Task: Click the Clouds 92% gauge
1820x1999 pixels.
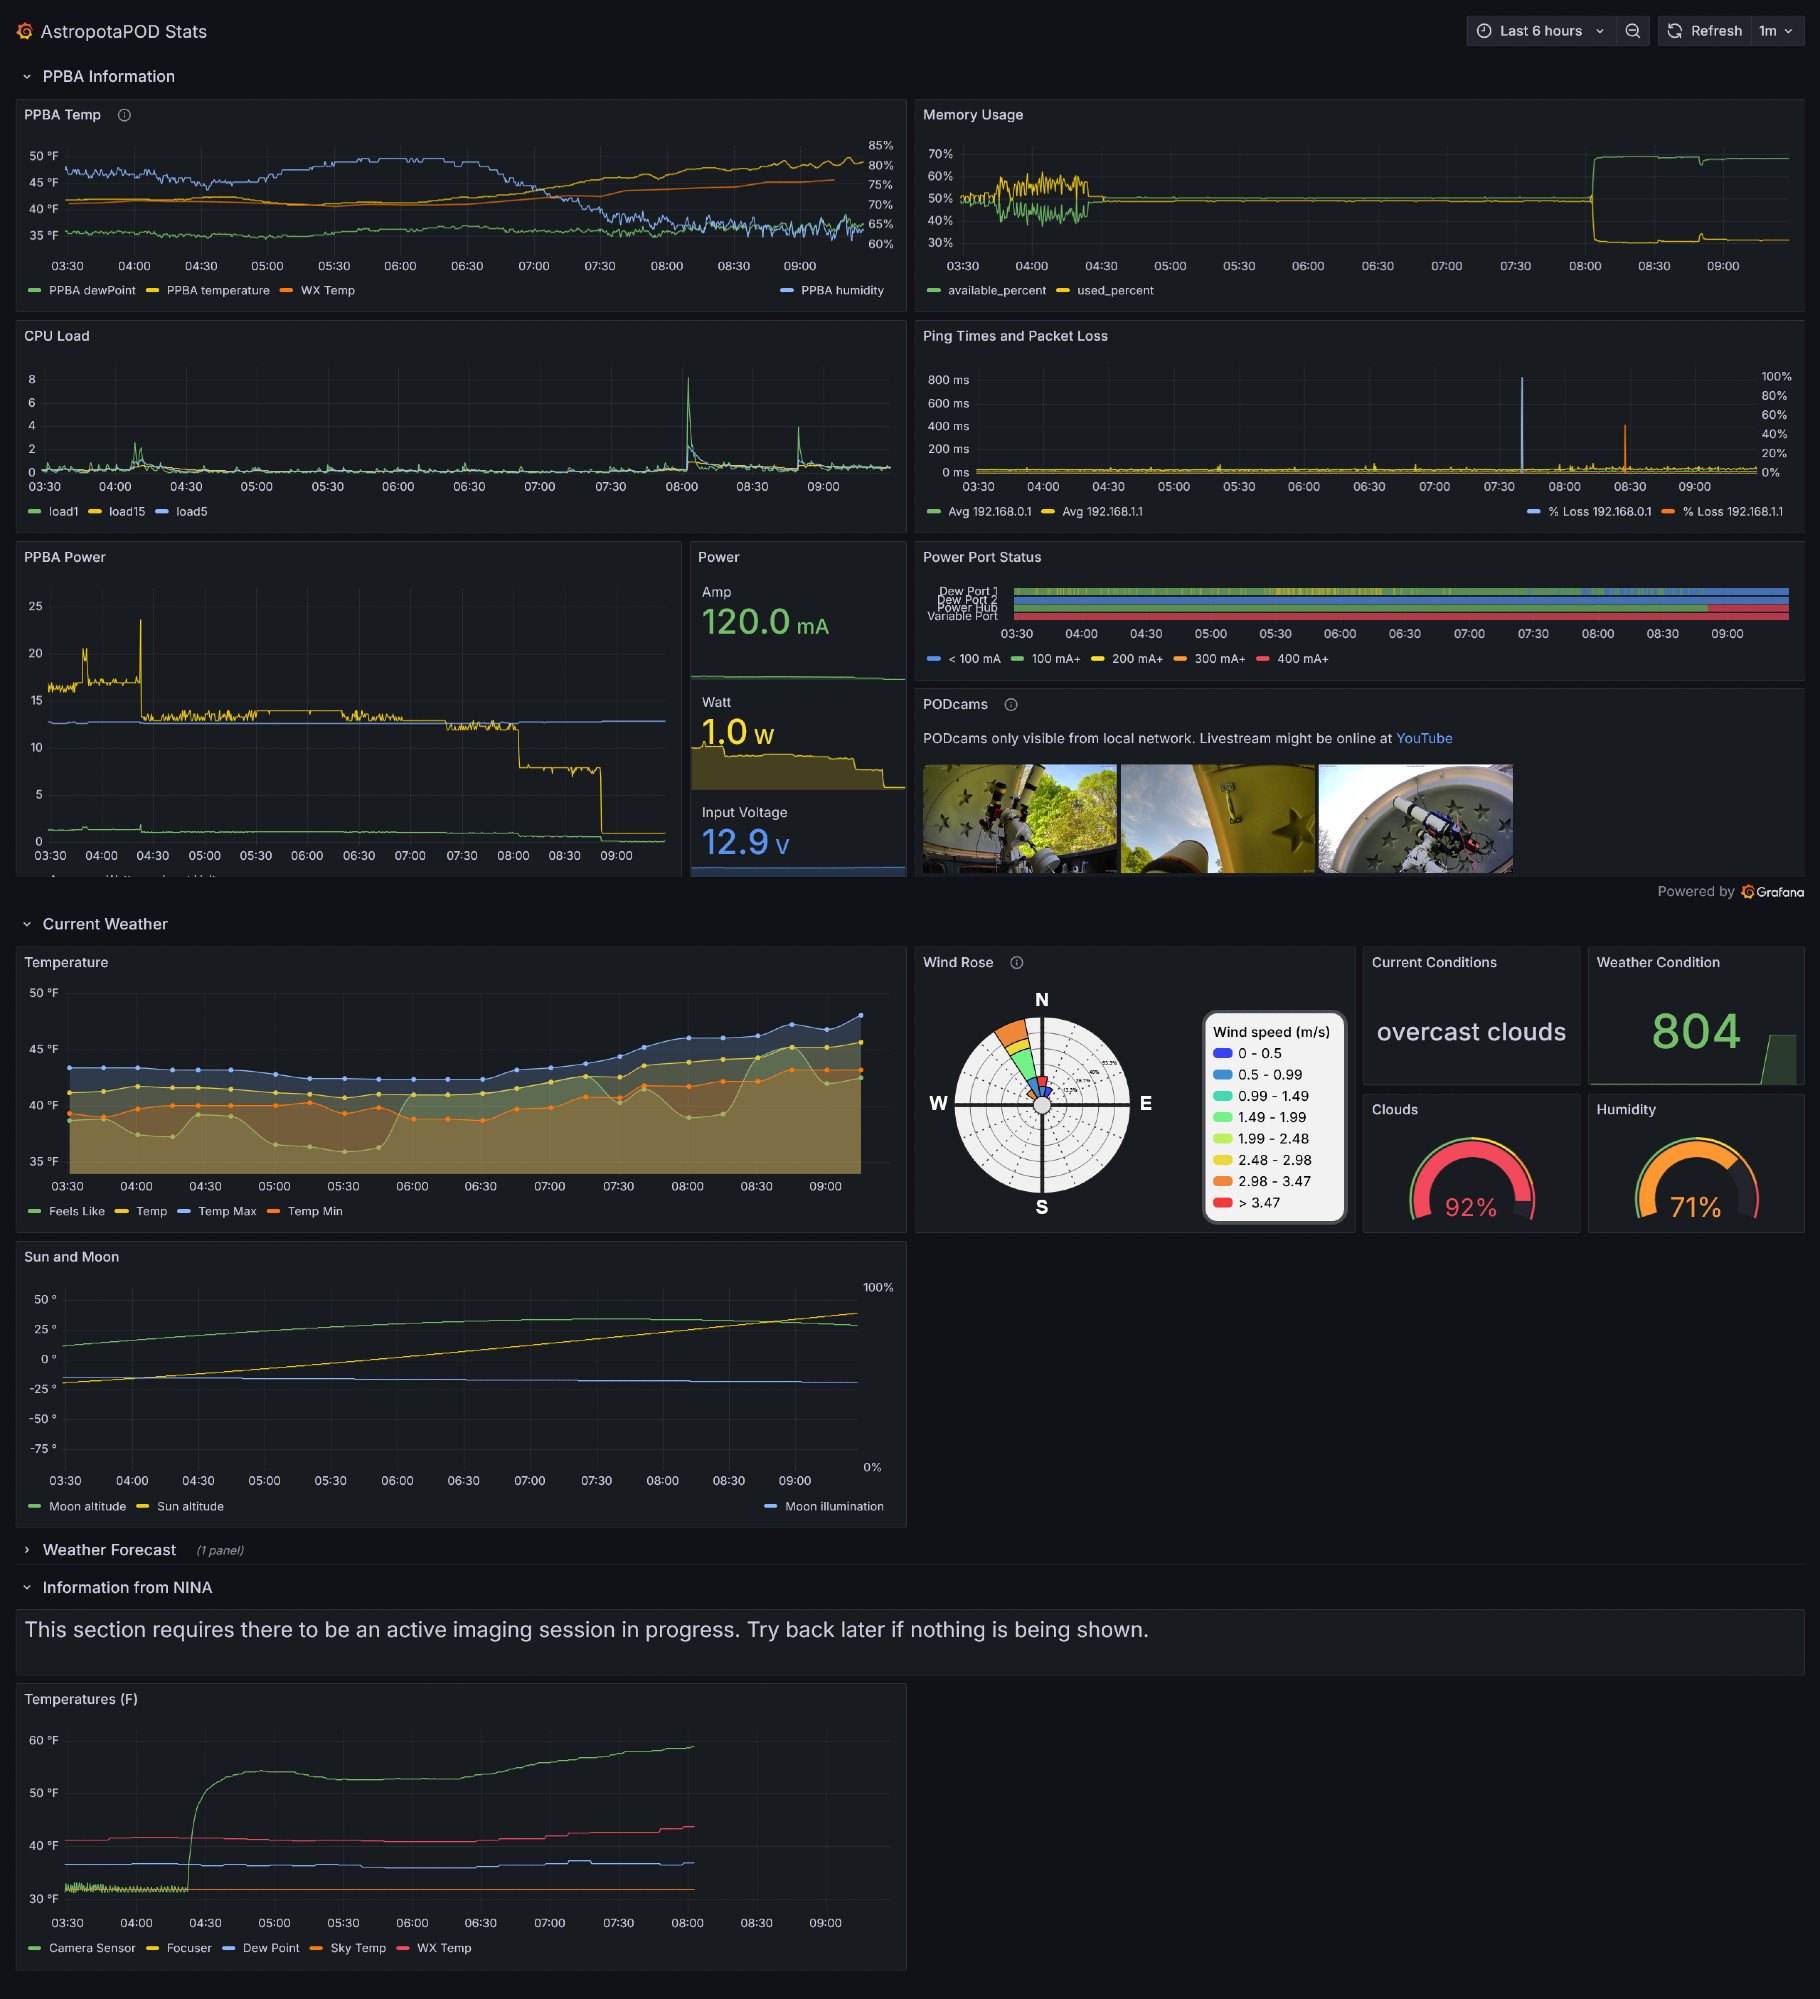Action: pos(1471,1178)
